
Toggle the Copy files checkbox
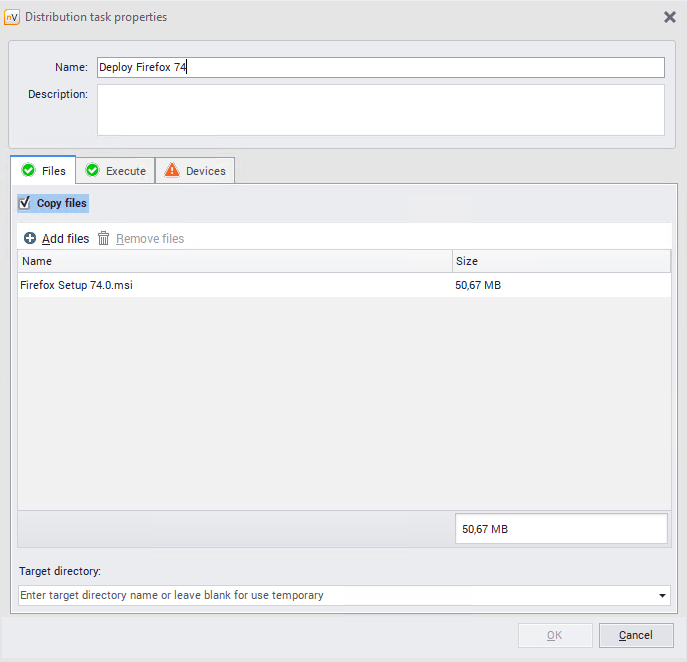(25, 203)
